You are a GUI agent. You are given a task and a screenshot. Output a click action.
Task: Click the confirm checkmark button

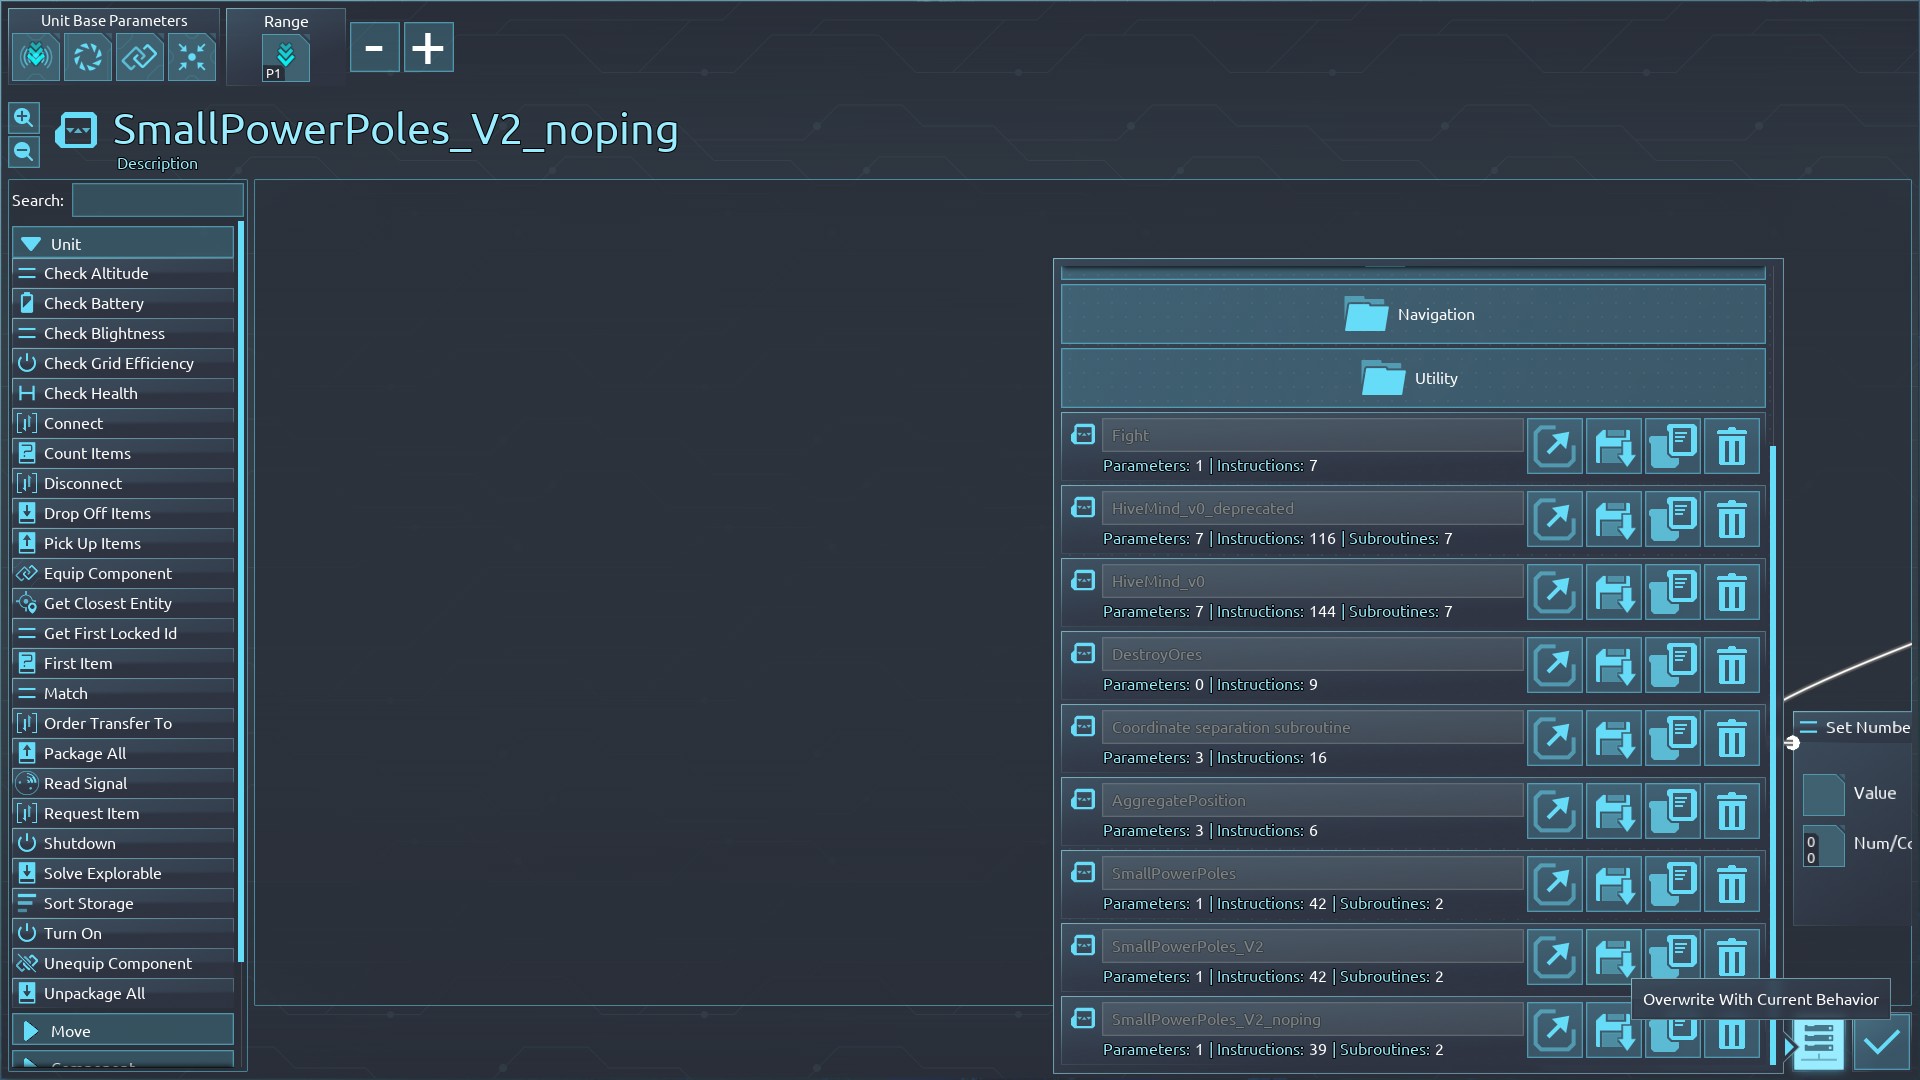pos(1881,1043)
